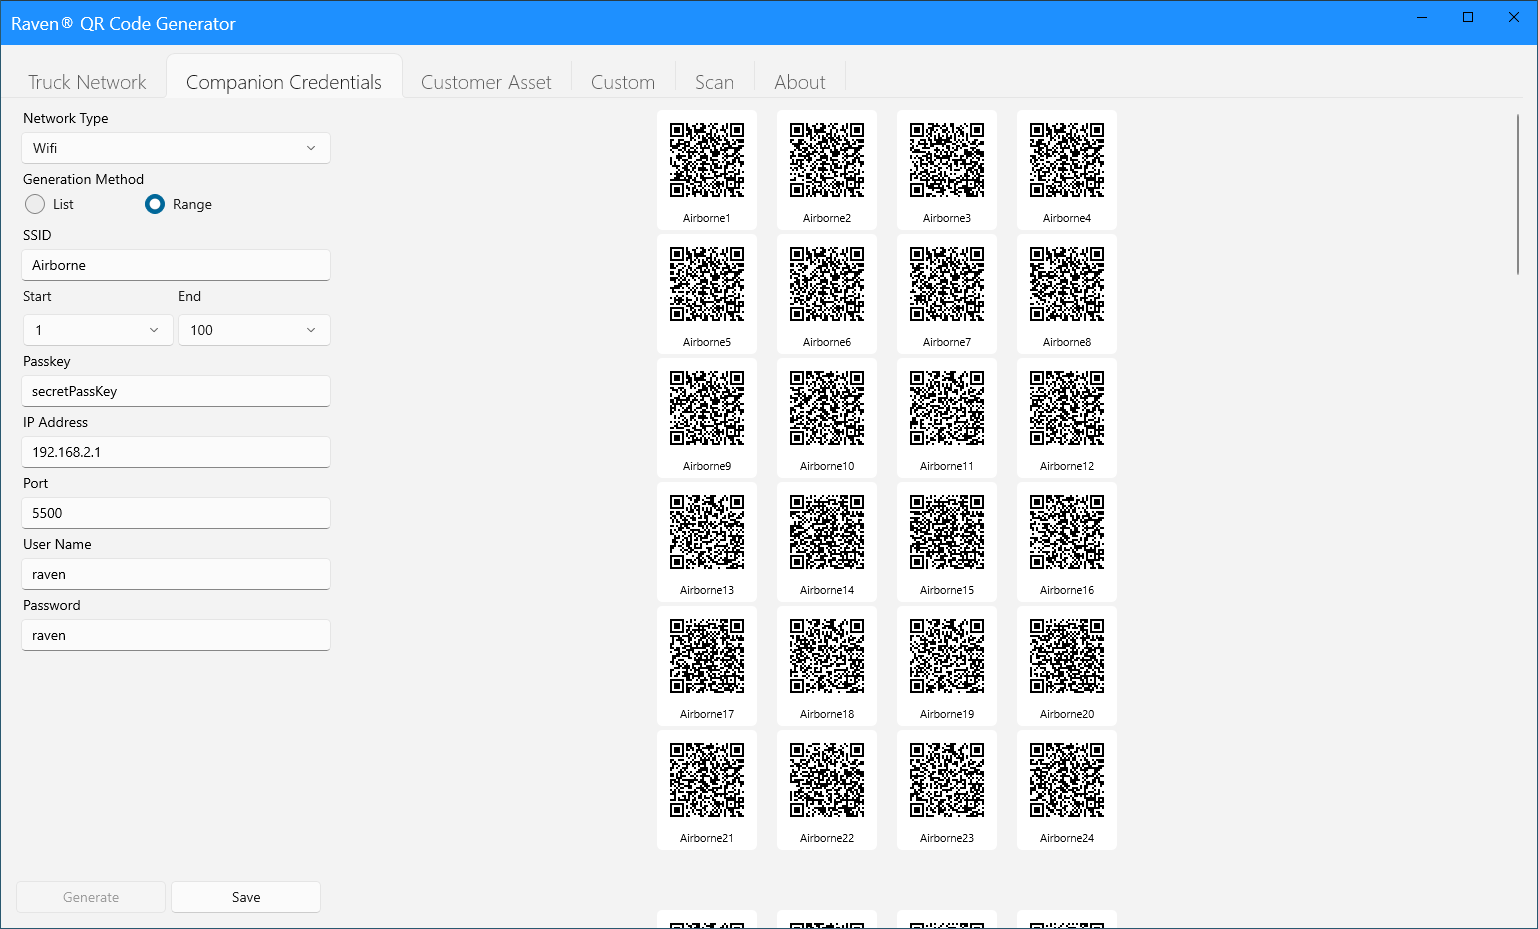Select the Airborne1 QR code

pyautogui.click(x=707, y=170)
